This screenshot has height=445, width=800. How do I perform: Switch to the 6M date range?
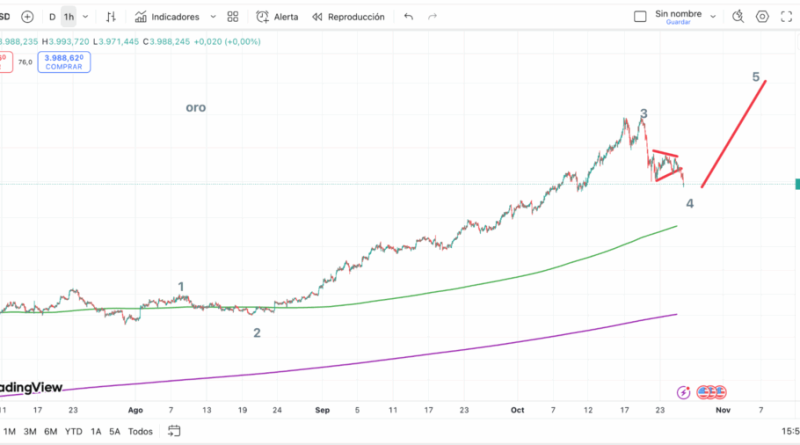[50, 431]
